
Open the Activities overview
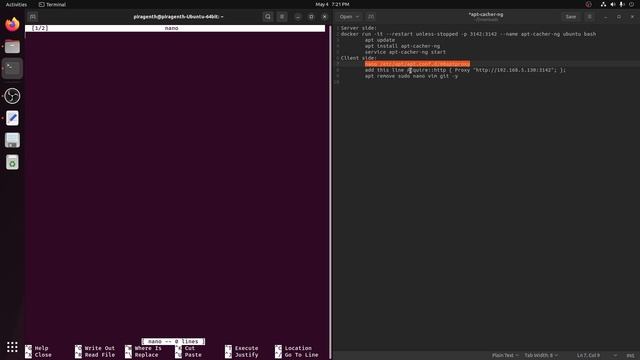click(16, 4)
